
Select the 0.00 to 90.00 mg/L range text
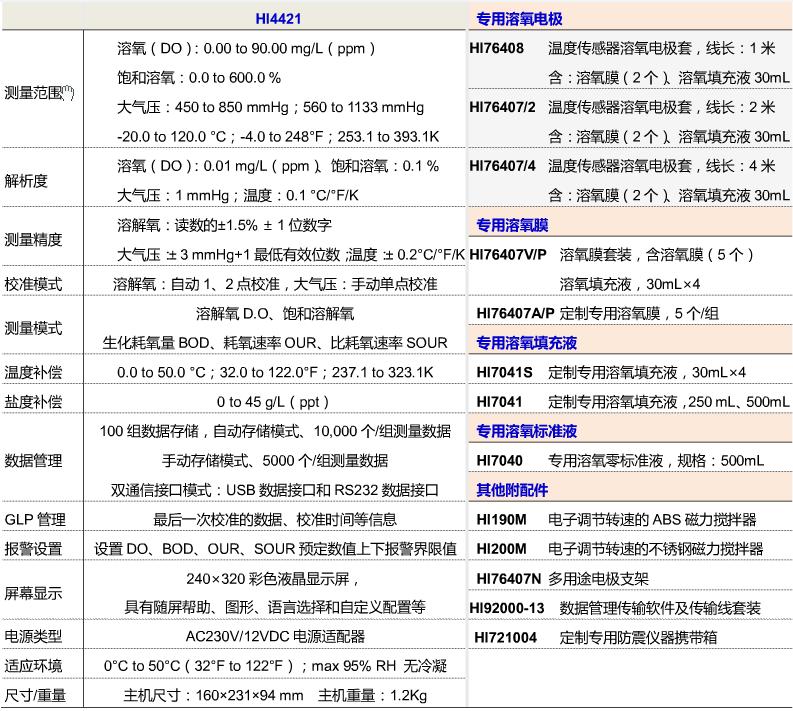tap(246, 49)
